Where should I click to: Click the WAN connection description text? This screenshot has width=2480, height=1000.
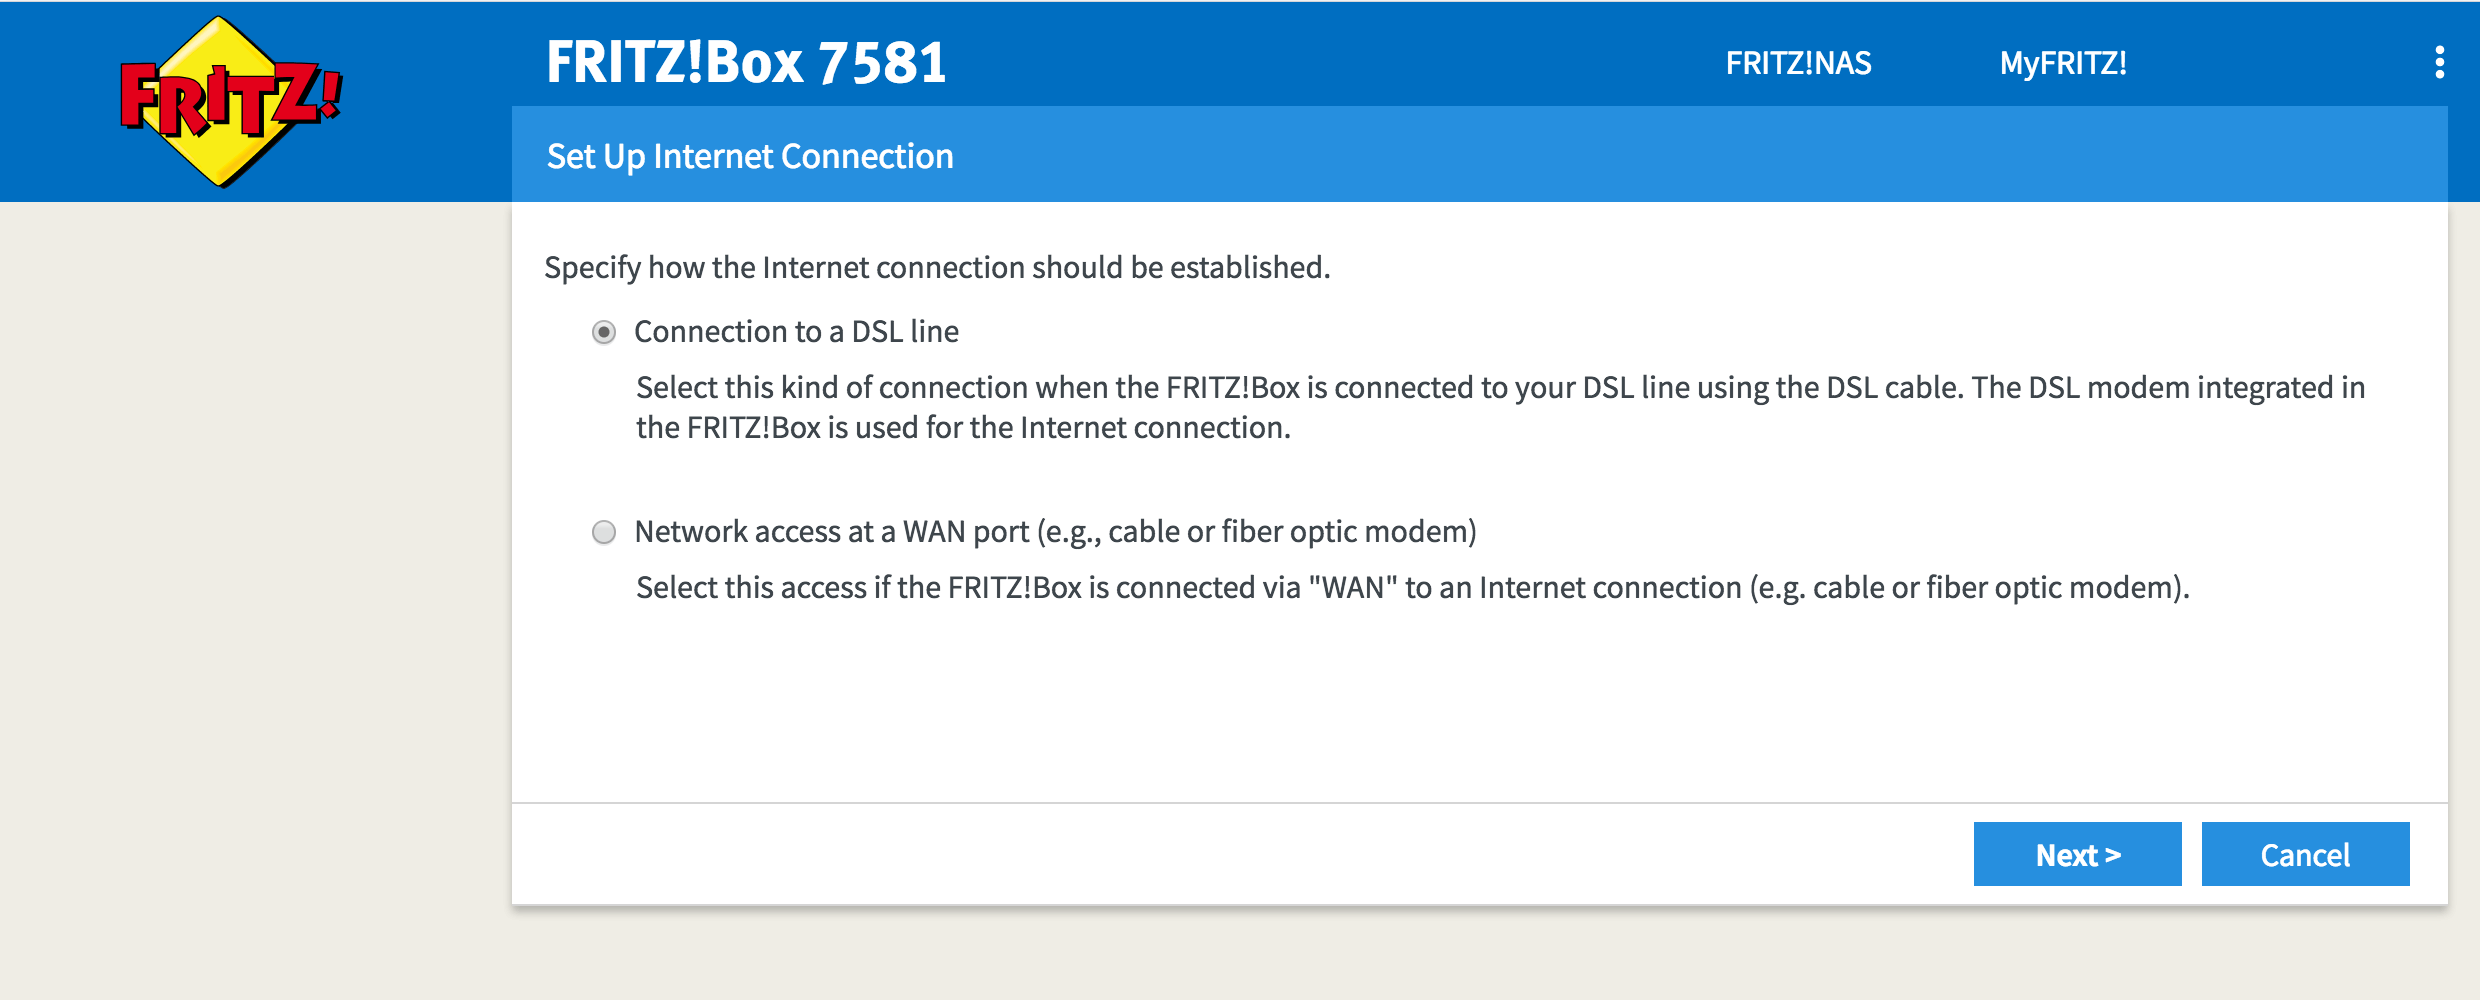coord(1413,587)
